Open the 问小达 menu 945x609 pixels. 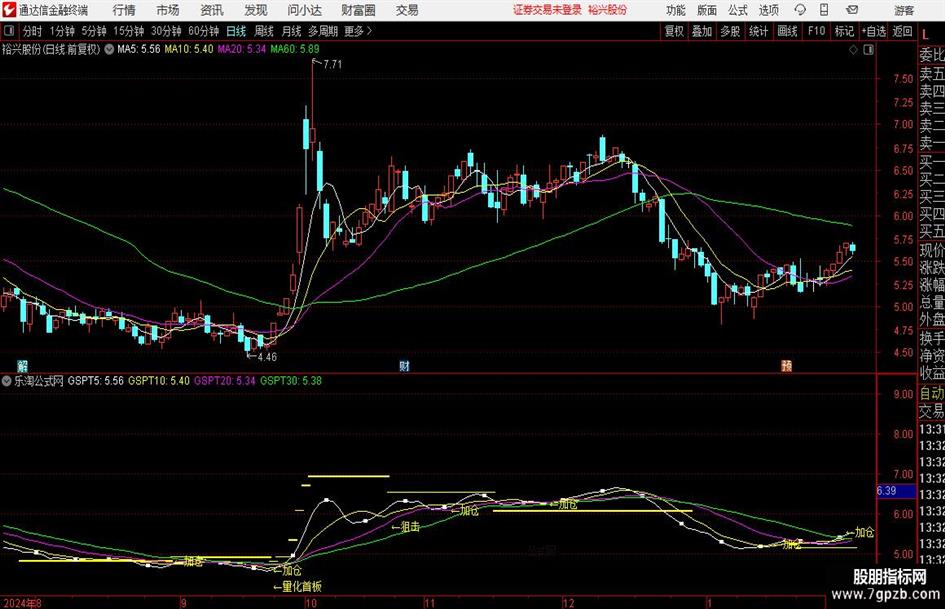pos(304,10)
